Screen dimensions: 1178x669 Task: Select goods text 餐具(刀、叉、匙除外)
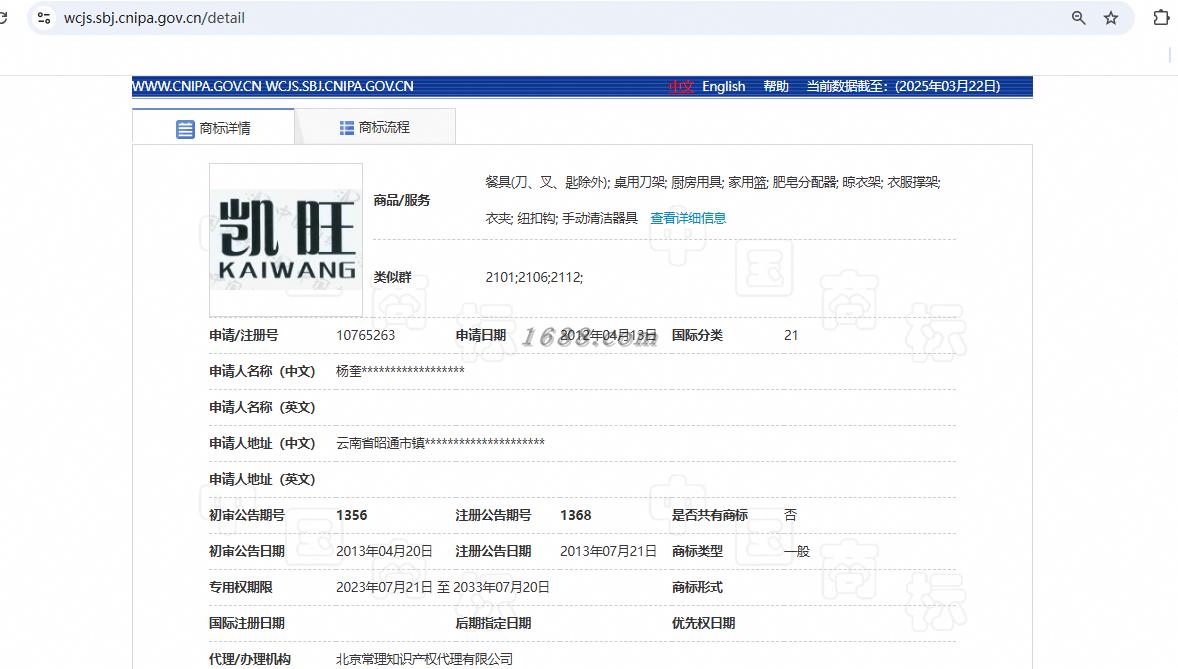546,182
